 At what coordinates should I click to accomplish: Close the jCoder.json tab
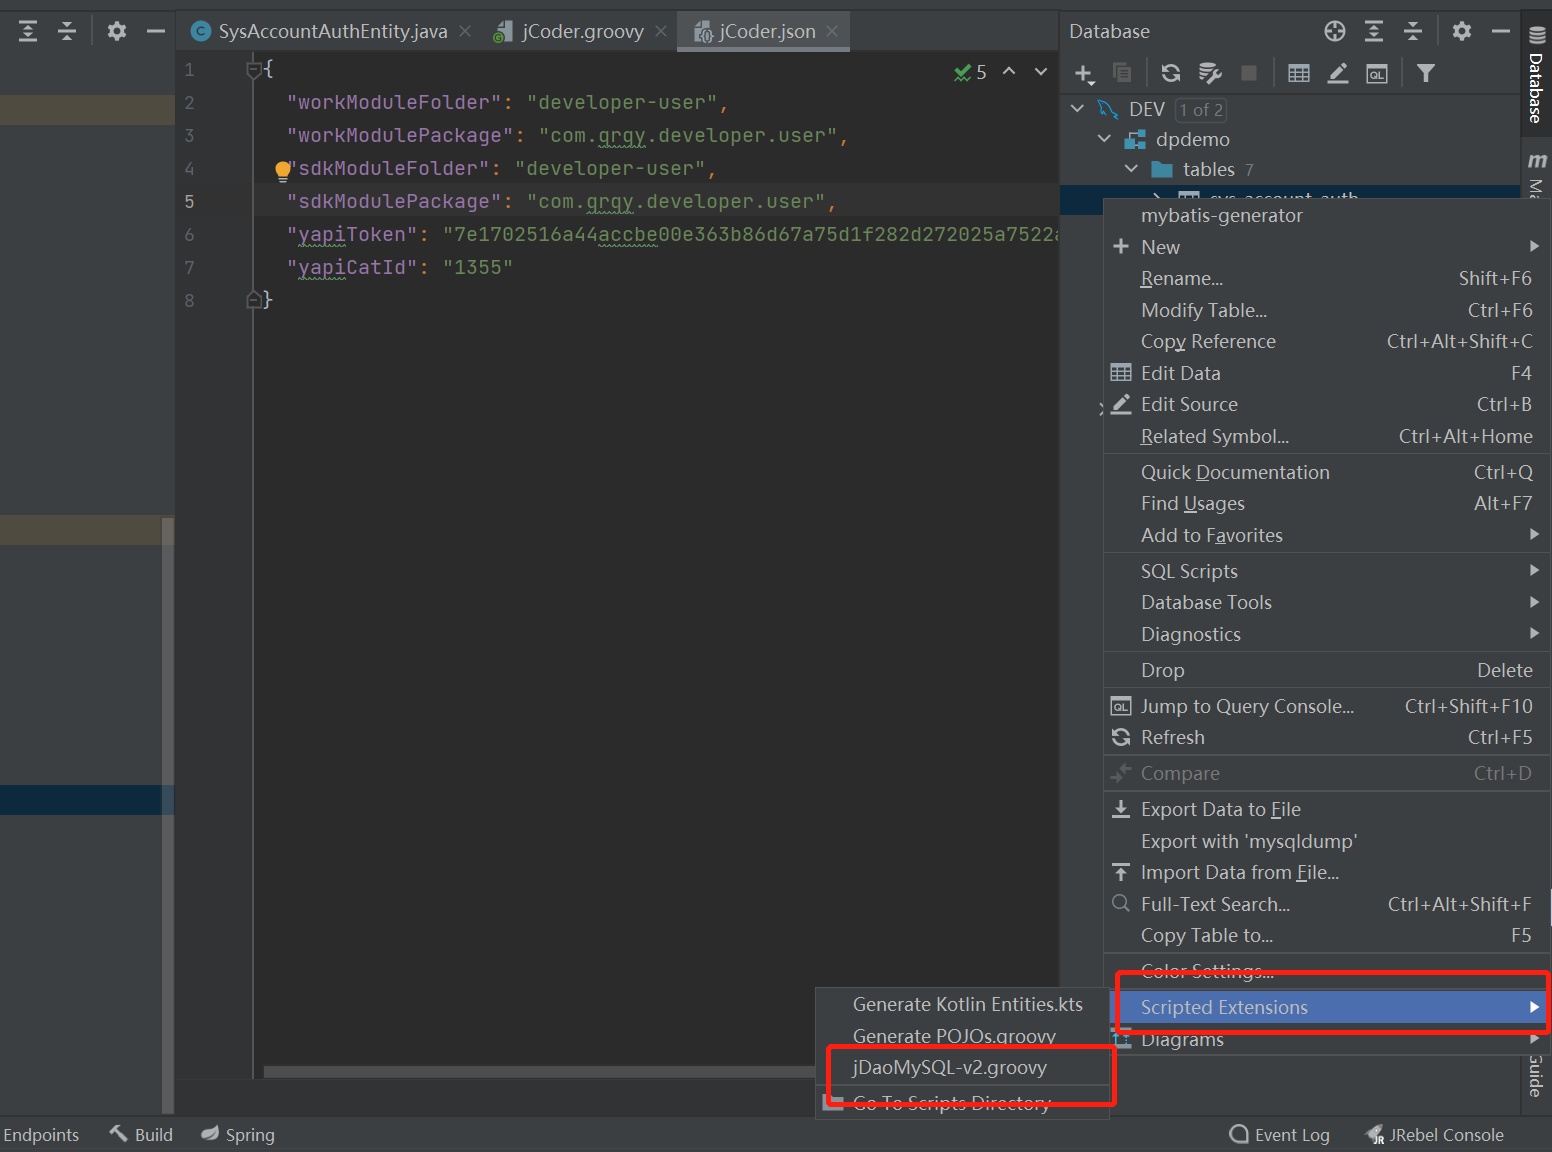click(x=832, y=31)
